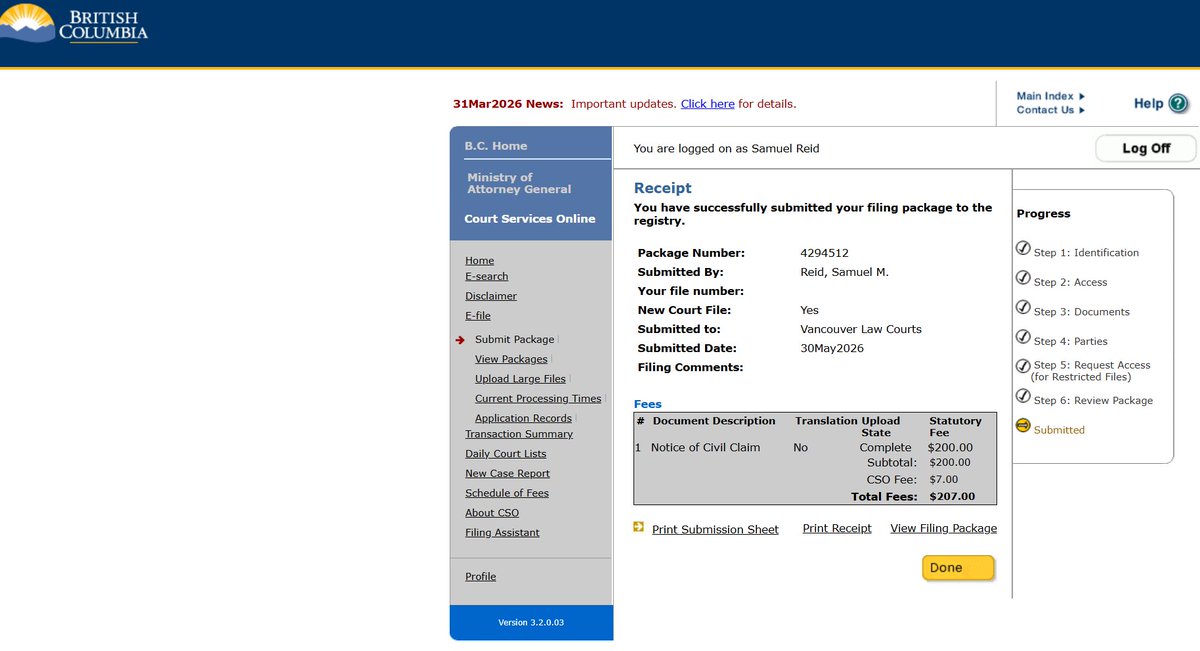Click the red arrow beside Submit Package
1200x651 pixels.
click(460, 340)
